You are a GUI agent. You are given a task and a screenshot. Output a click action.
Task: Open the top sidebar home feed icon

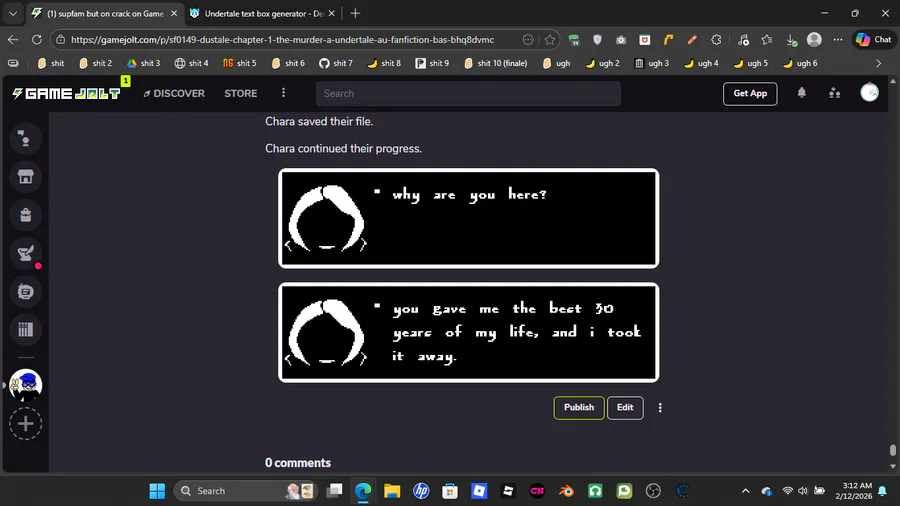coord(25,138)
